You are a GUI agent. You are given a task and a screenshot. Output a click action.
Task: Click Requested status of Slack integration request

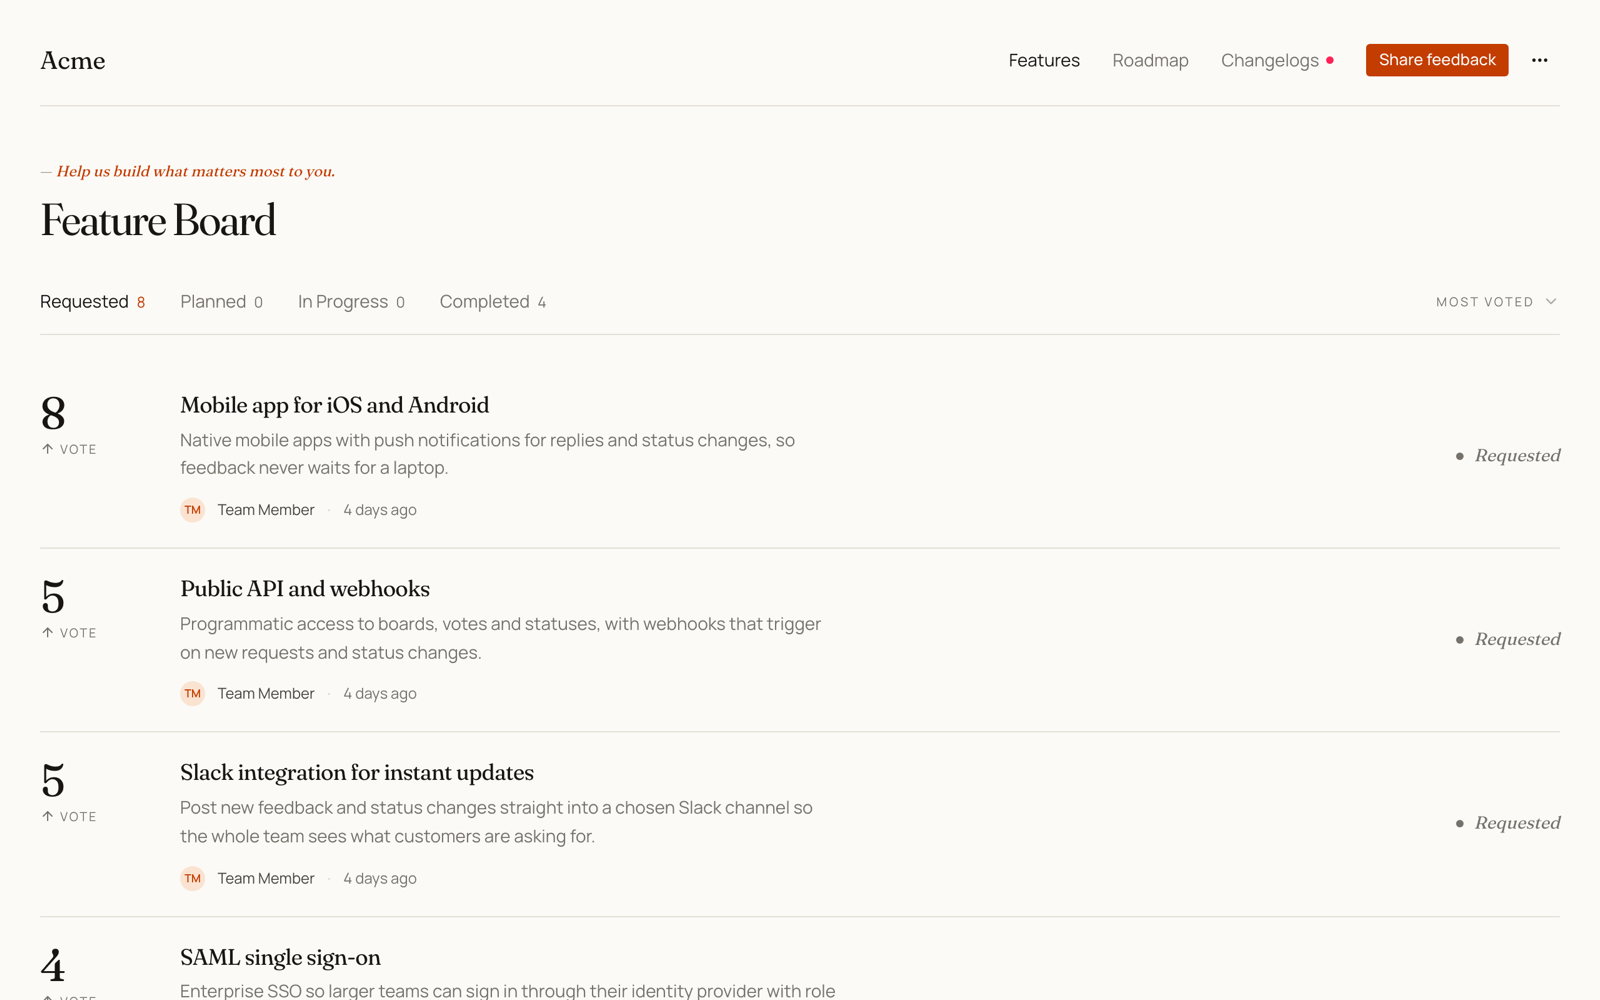coord(1508,823)
